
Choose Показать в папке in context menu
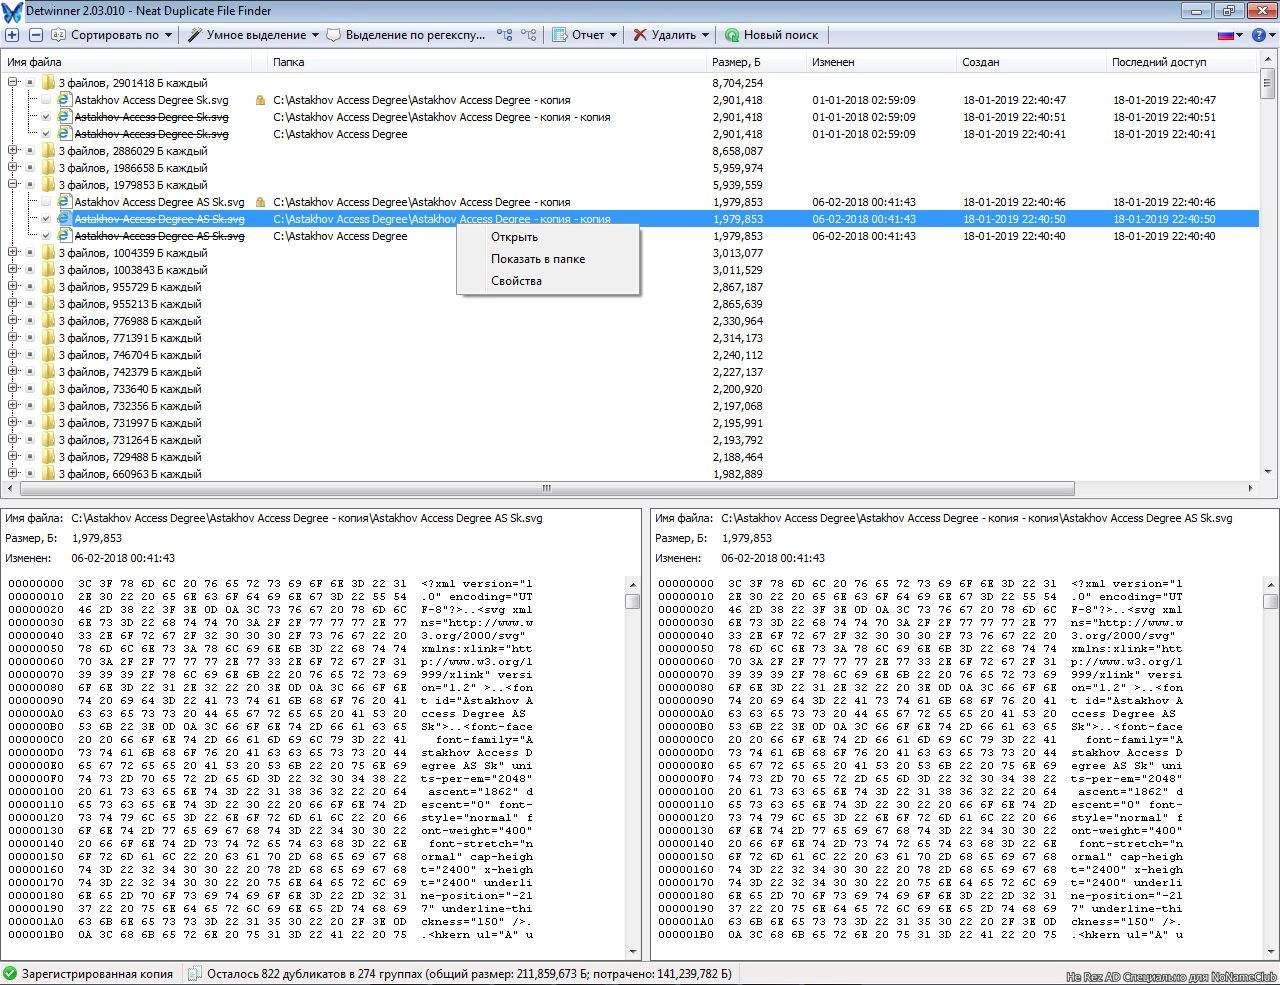(547, 259)
